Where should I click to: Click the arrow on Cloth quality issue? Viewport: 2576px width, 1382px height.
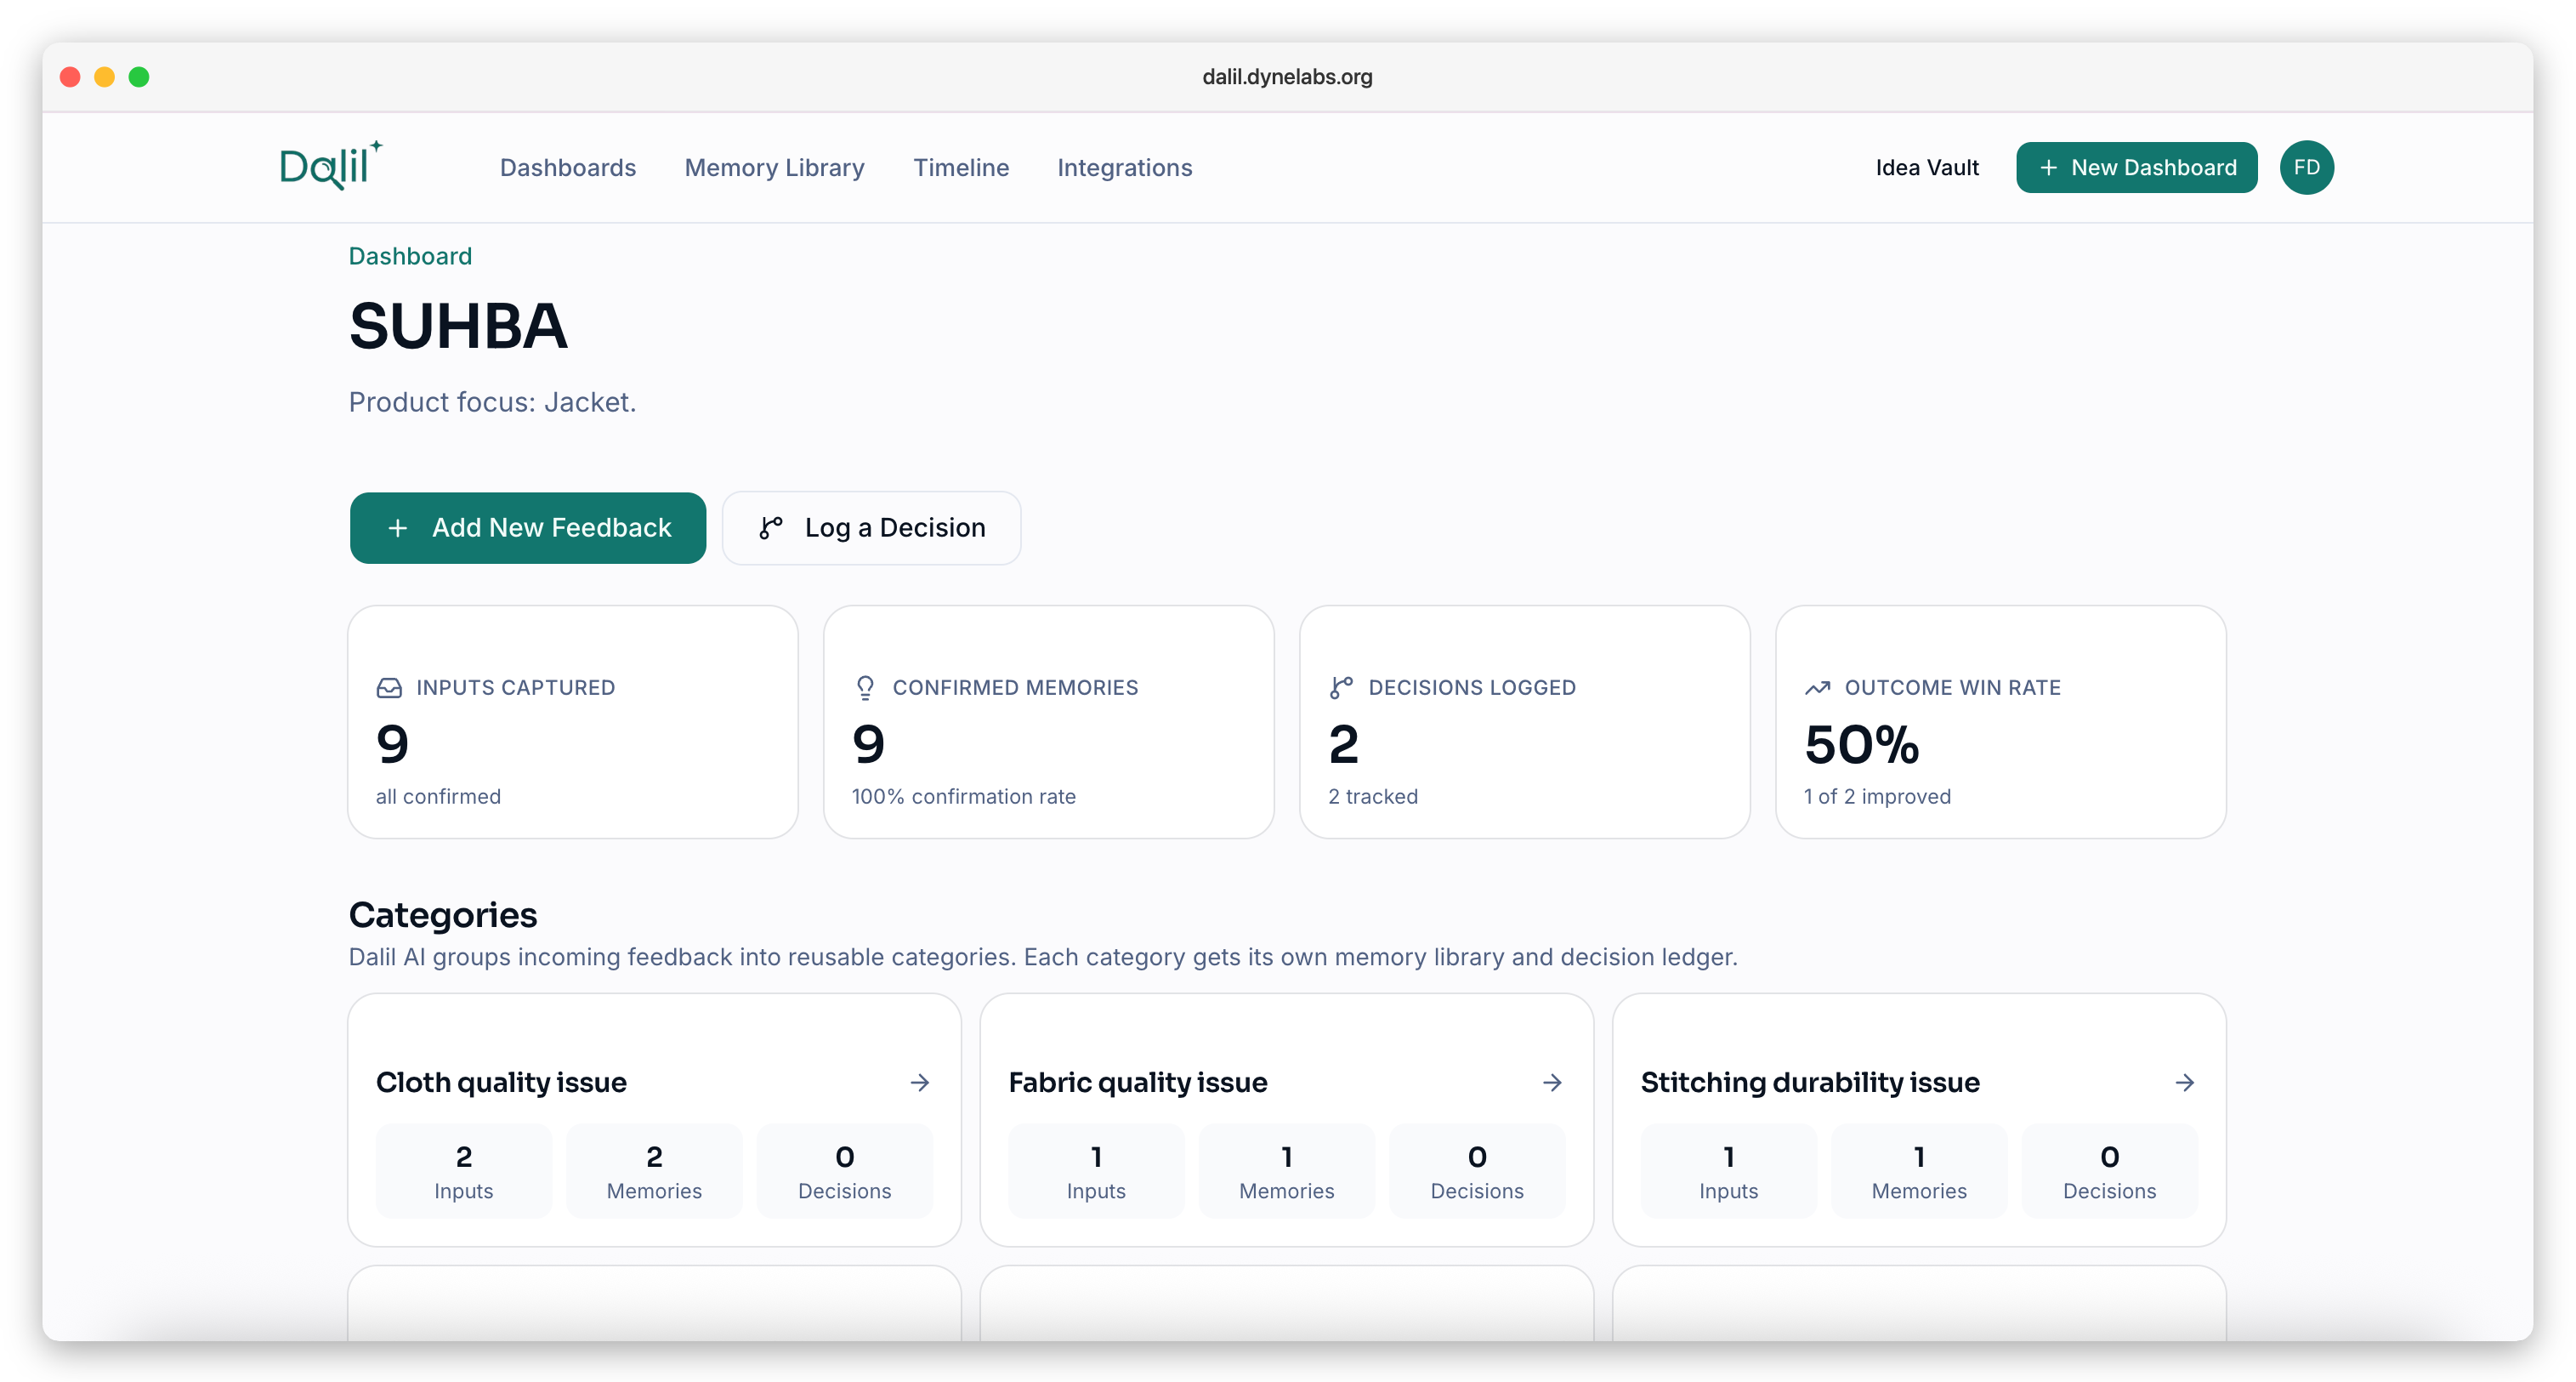pyautogui.click(x=920, y=1082)
